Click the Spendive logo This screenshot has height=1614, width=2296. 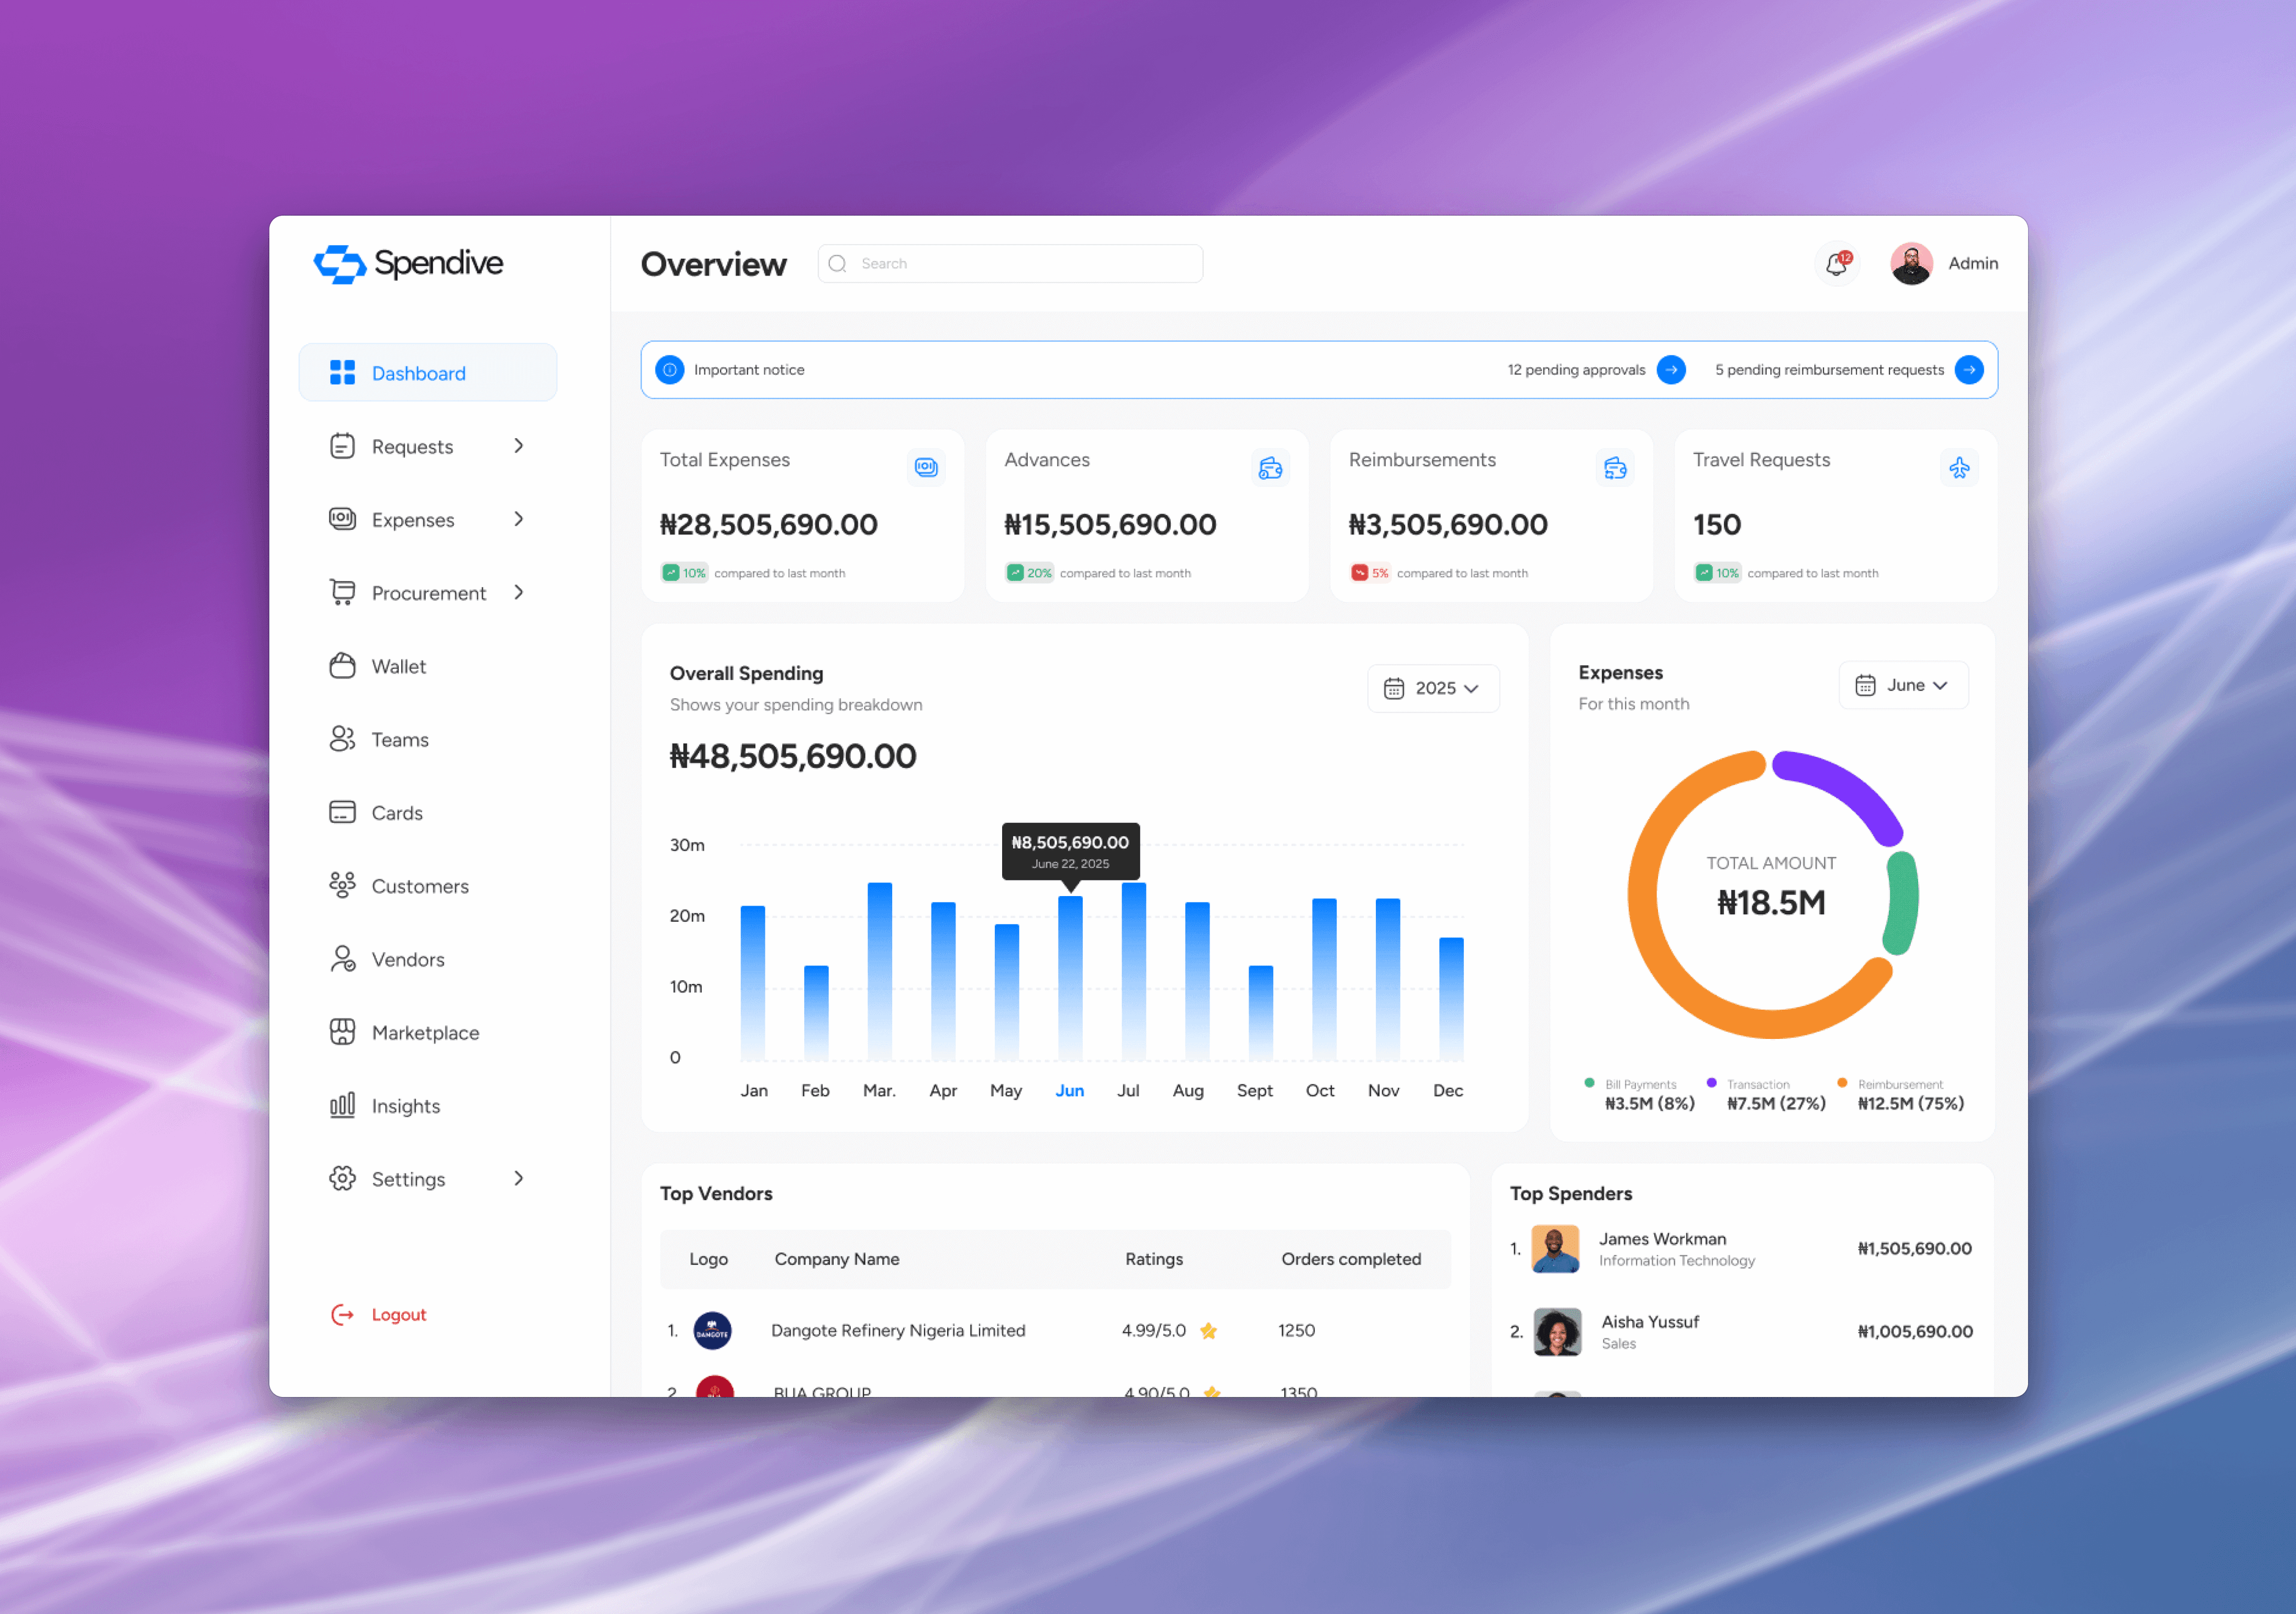(408, 264)
